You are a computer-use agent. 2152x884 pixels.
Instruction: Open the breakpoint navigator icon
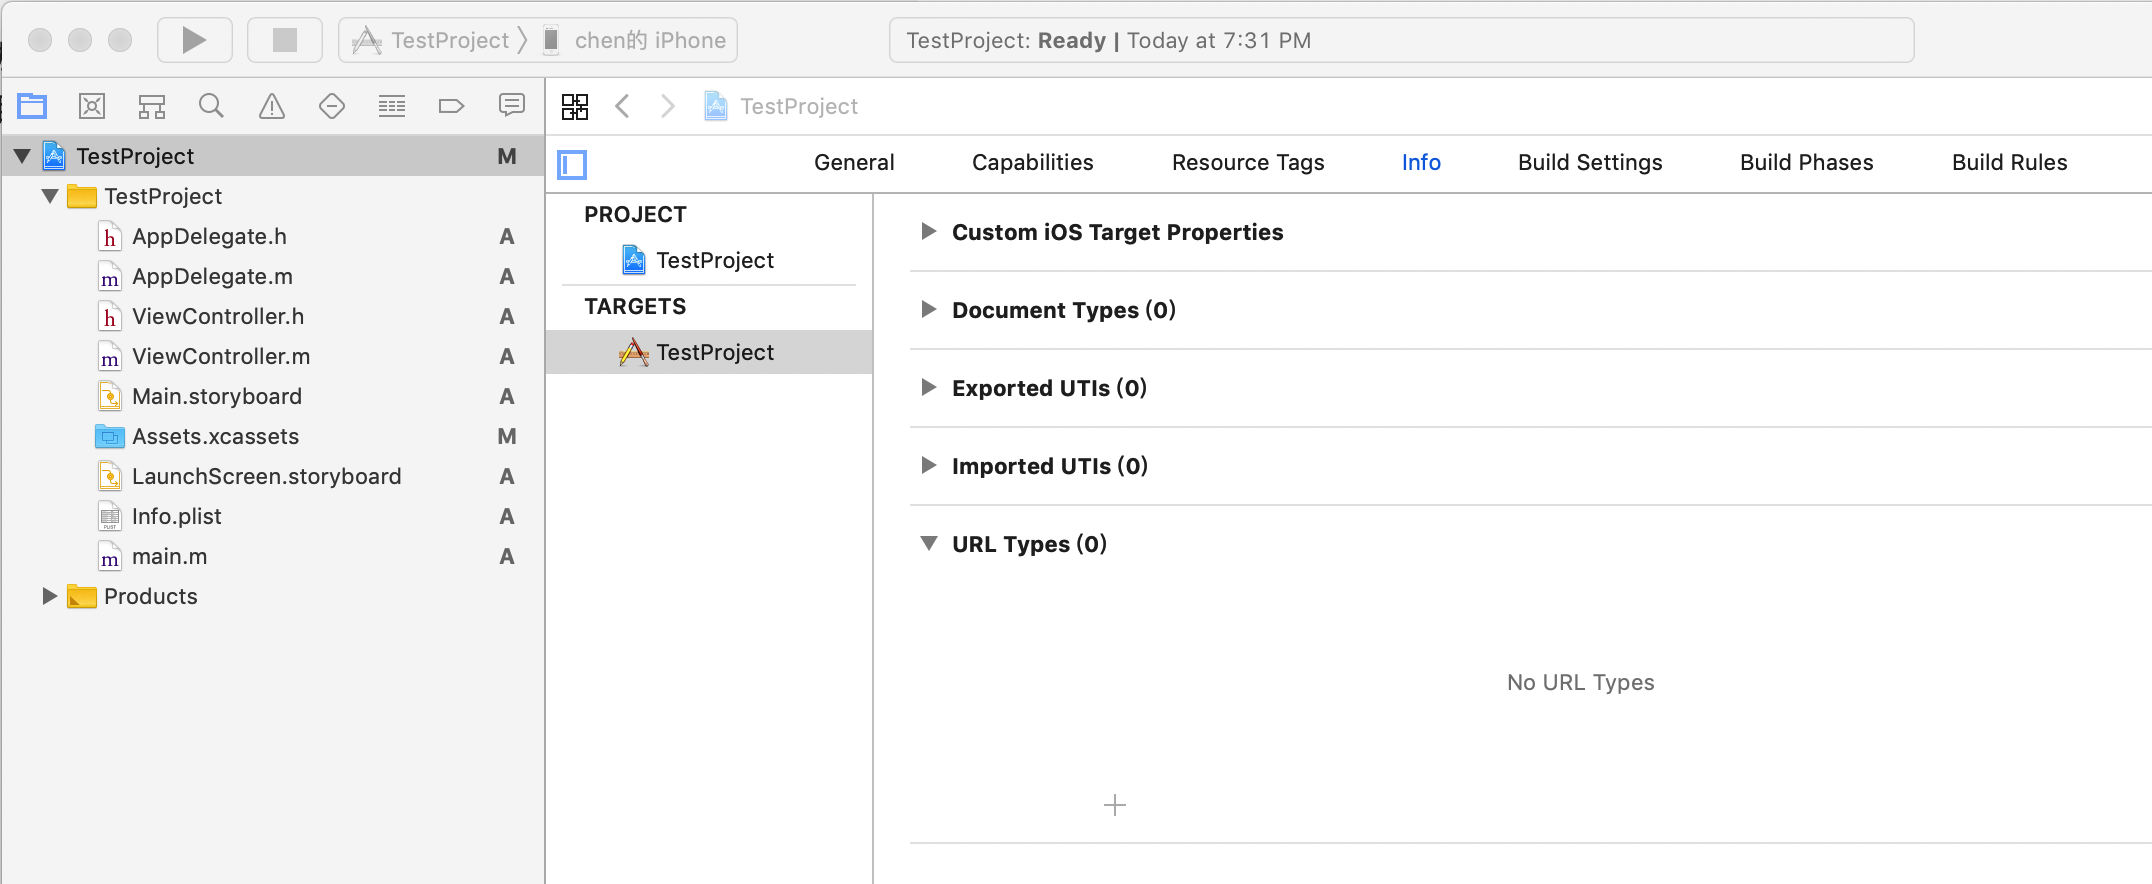451,106
